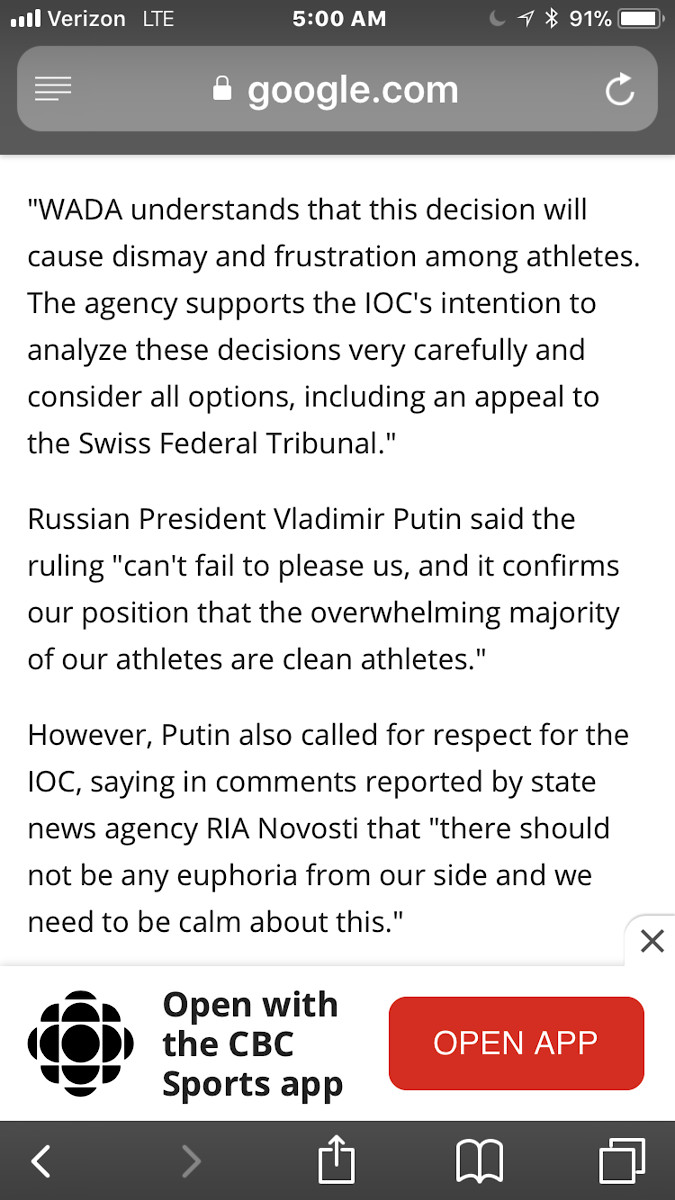Tap the location services arrow icon
The height and width of the screenshot is (1200, 675).
(x=525, y=19)
